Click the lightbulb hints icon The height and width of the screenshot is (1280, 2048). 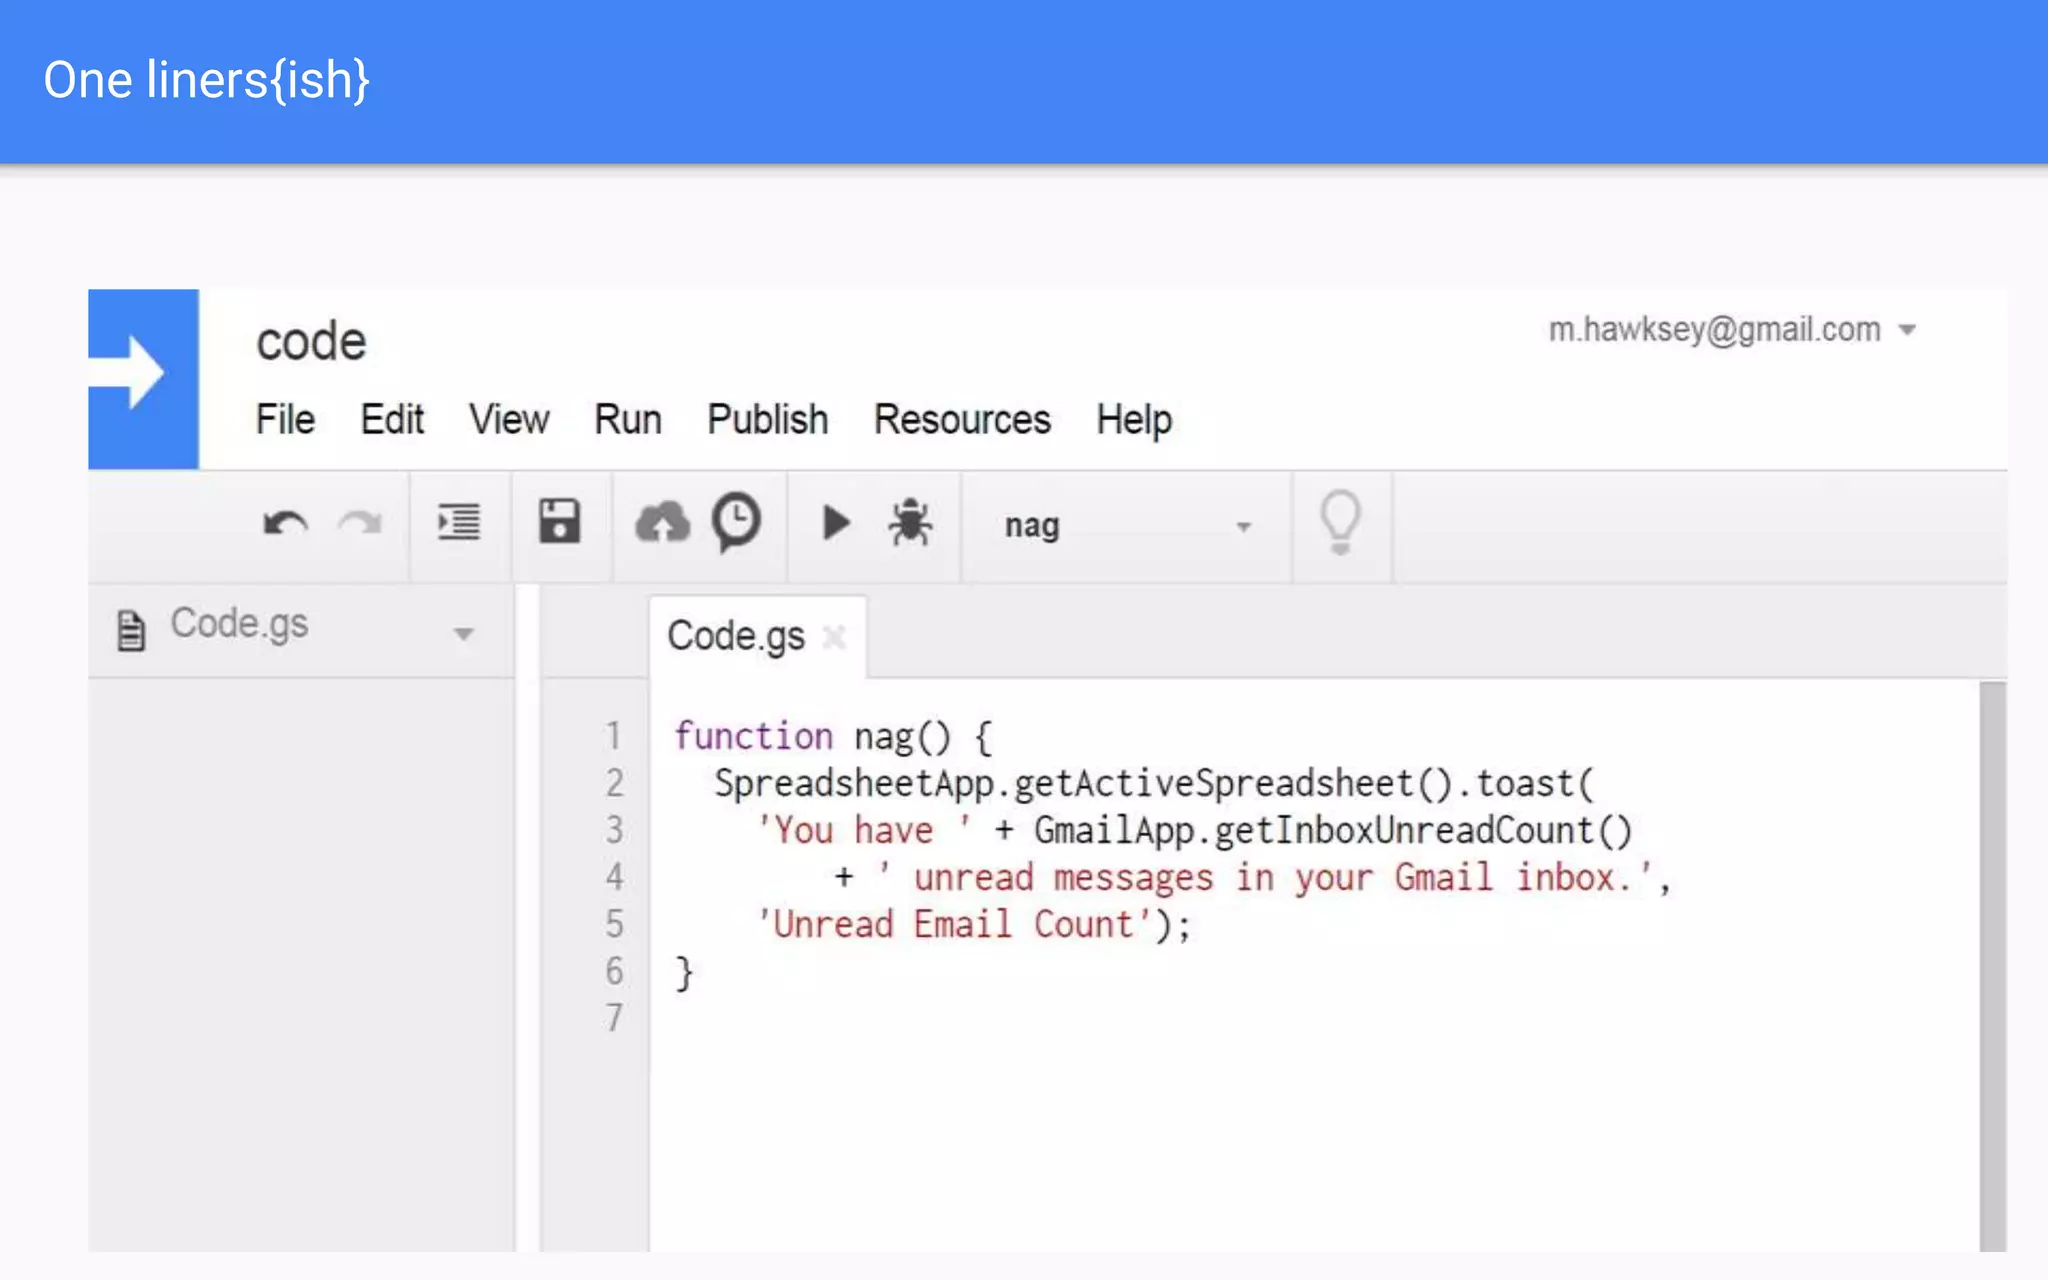1341,523
